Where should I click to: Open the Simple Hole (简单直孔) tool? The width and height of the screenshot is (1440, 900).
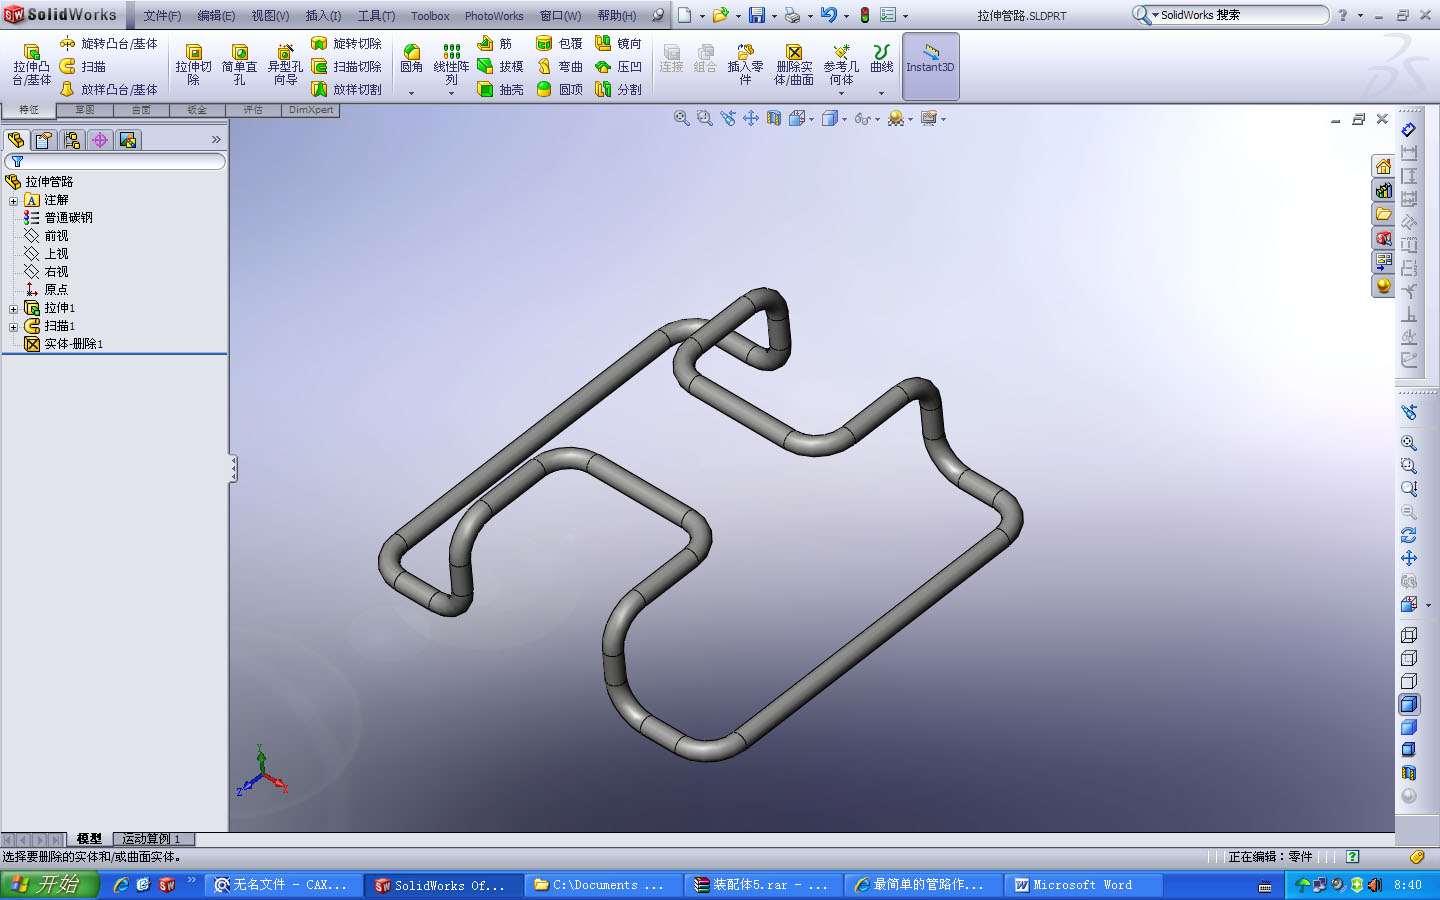(239, 65)
